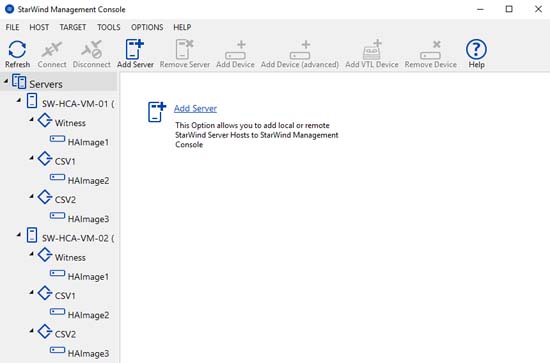Click the Add Server toolbar icon
Image resolution: width=550 pixels, height=363 pixels.
tap(135, 49)
